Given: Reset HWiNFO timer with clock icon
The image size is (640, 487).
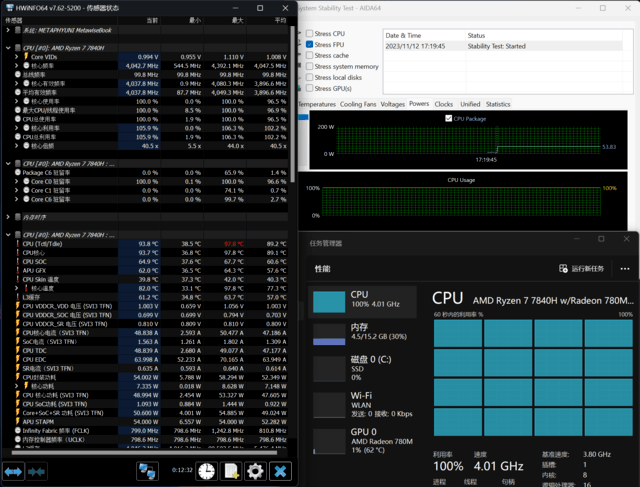Looking at the screenshot, I should [x=206, y=471].
